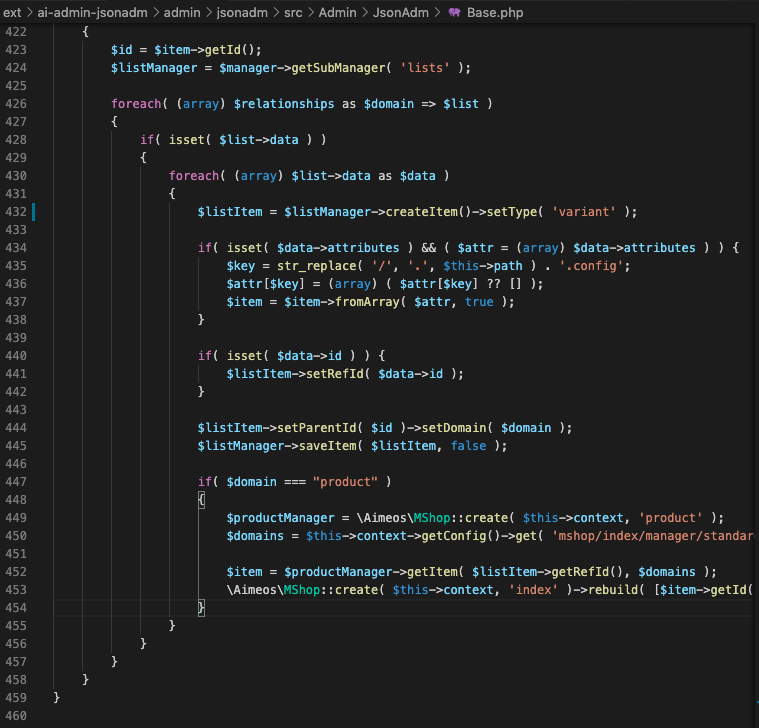This screenshot has width=759, height=728.
Task: Click the "product" string on line 447
Action: pos(345,482)
